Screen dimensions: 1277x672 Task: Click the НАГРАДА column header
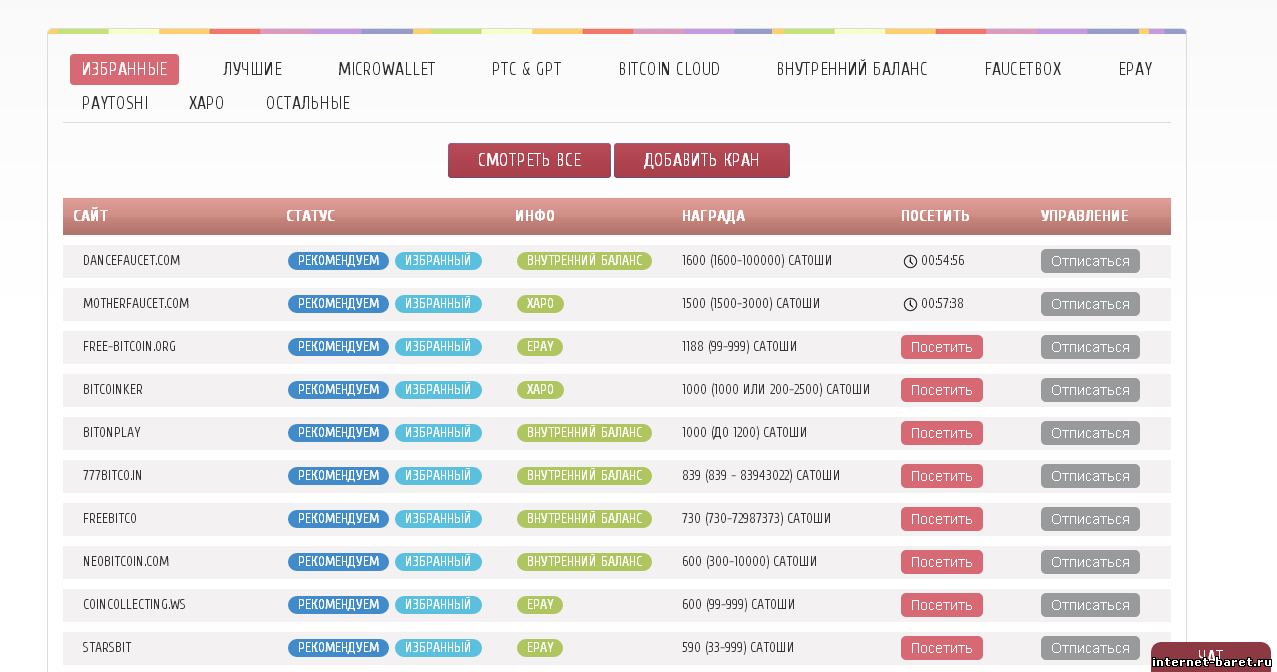click(x=713, y=216)
